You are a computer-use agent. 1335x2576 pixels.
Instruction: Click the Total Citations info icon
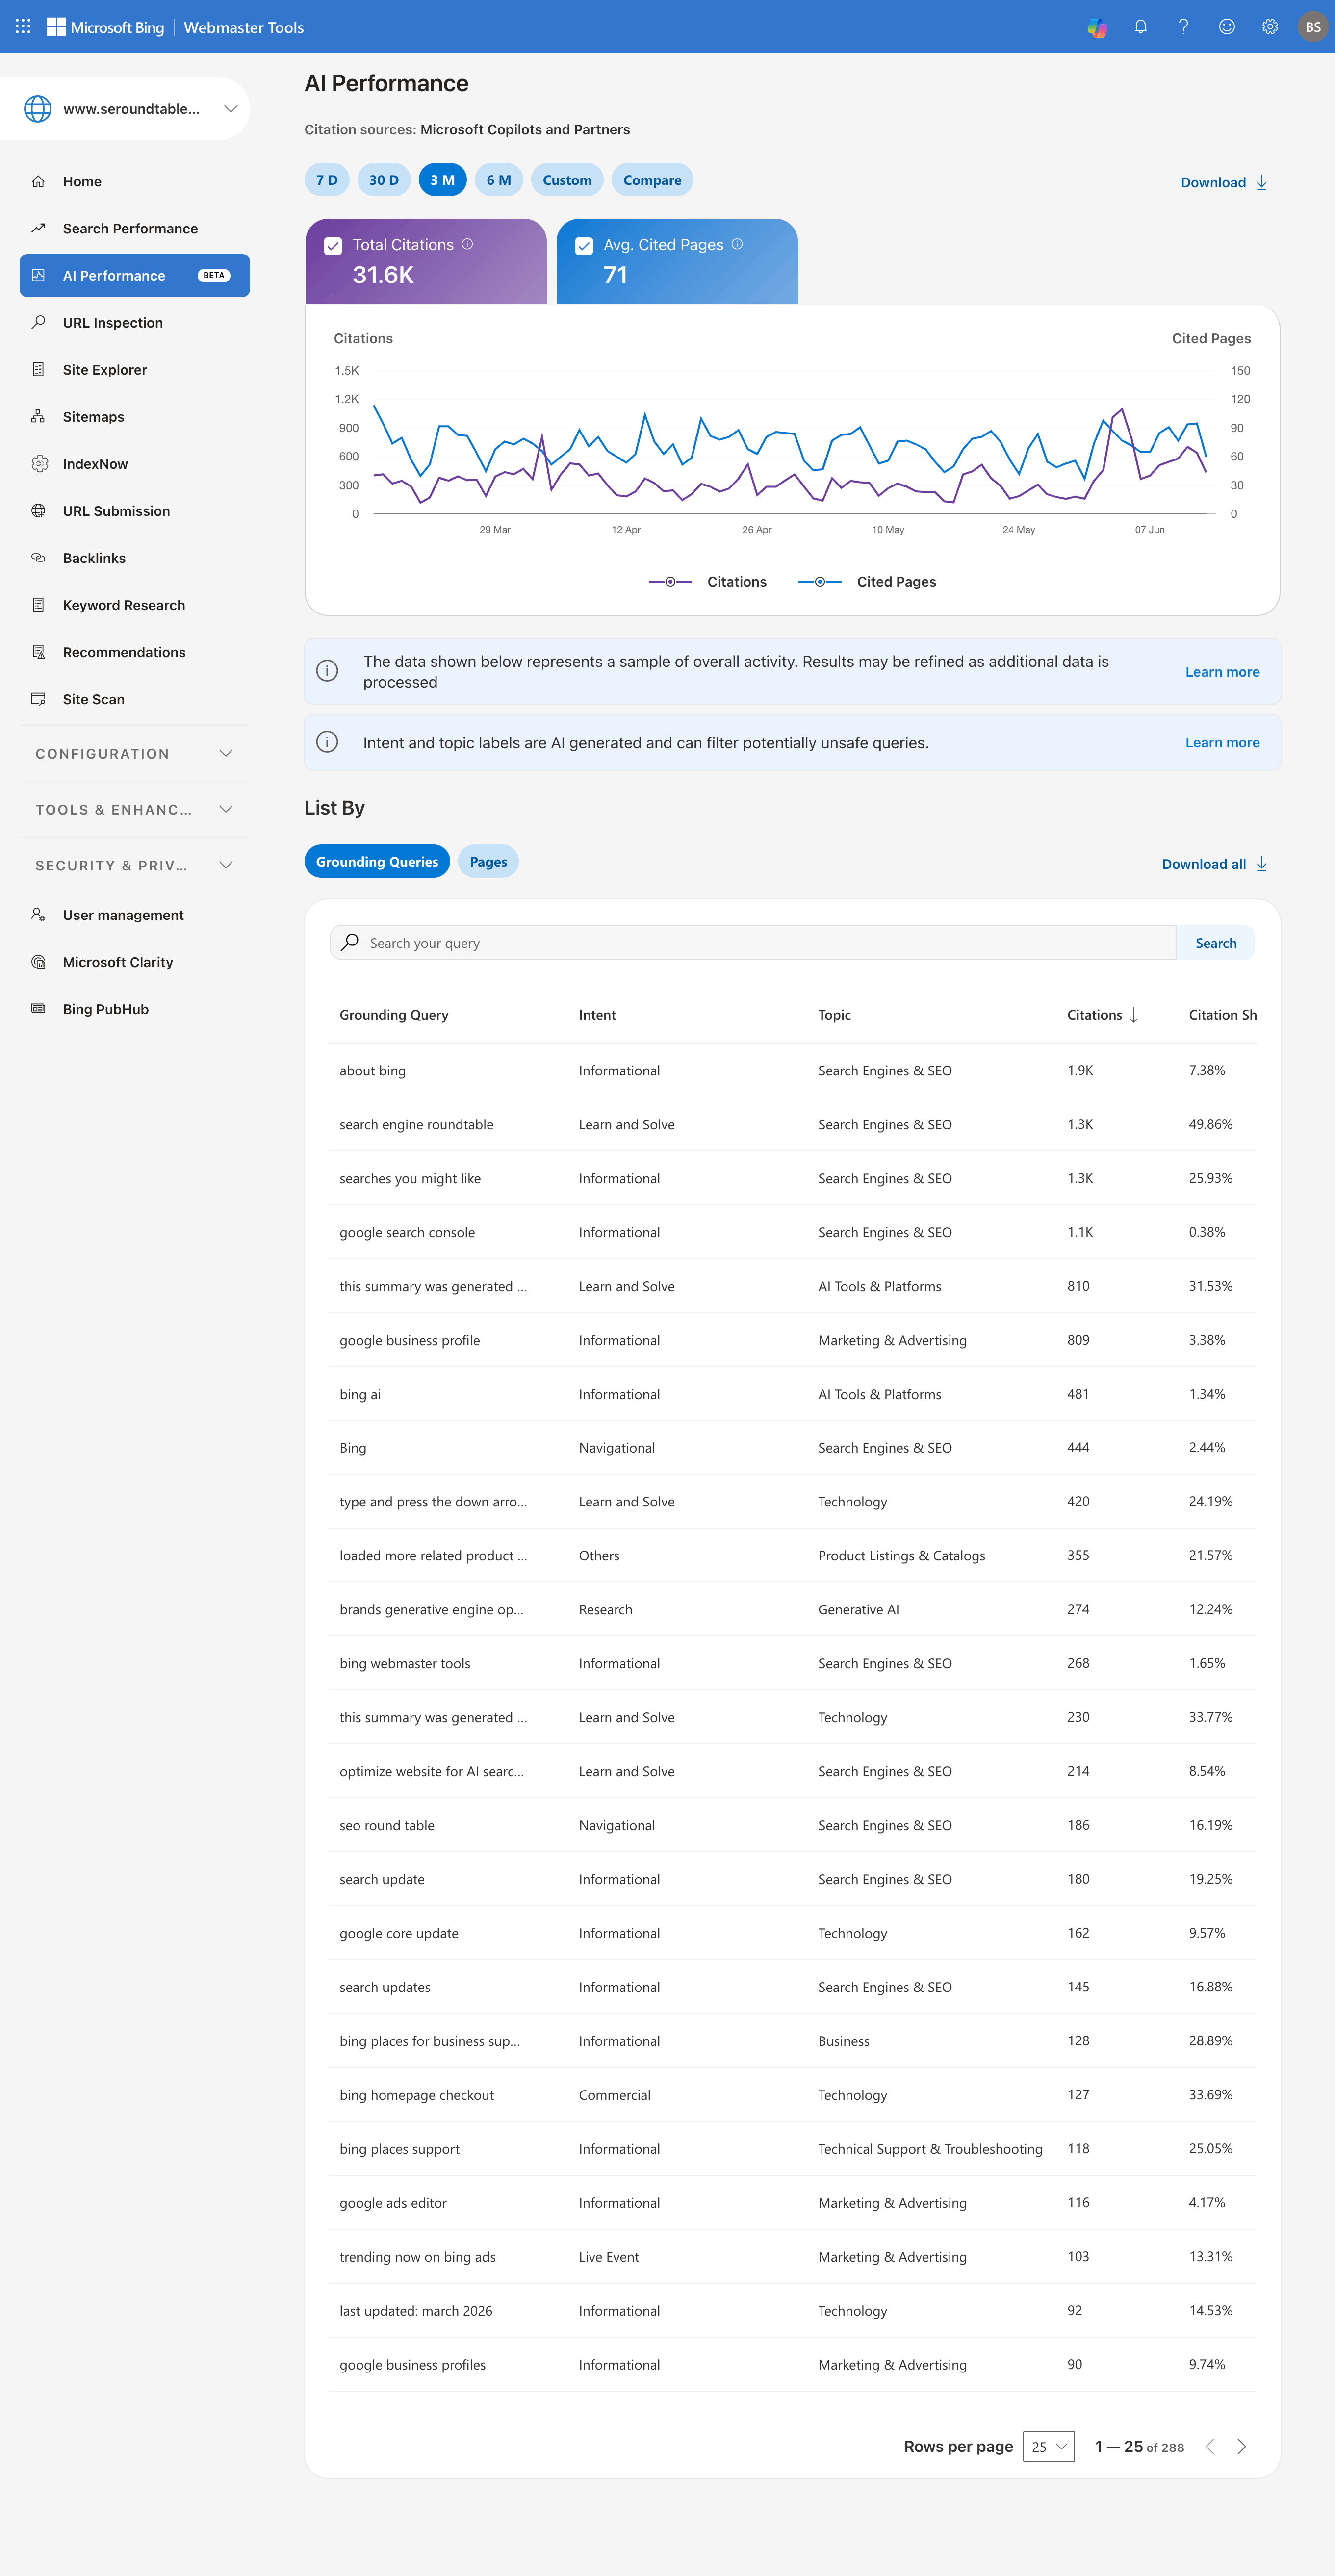[x=467, y=244]
